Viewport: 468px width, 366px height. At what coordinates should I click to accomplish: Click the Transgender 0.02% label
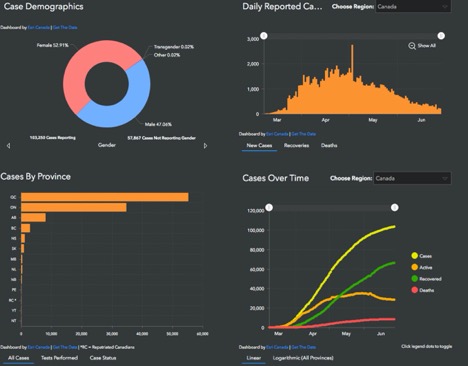[x=174, y=47]
